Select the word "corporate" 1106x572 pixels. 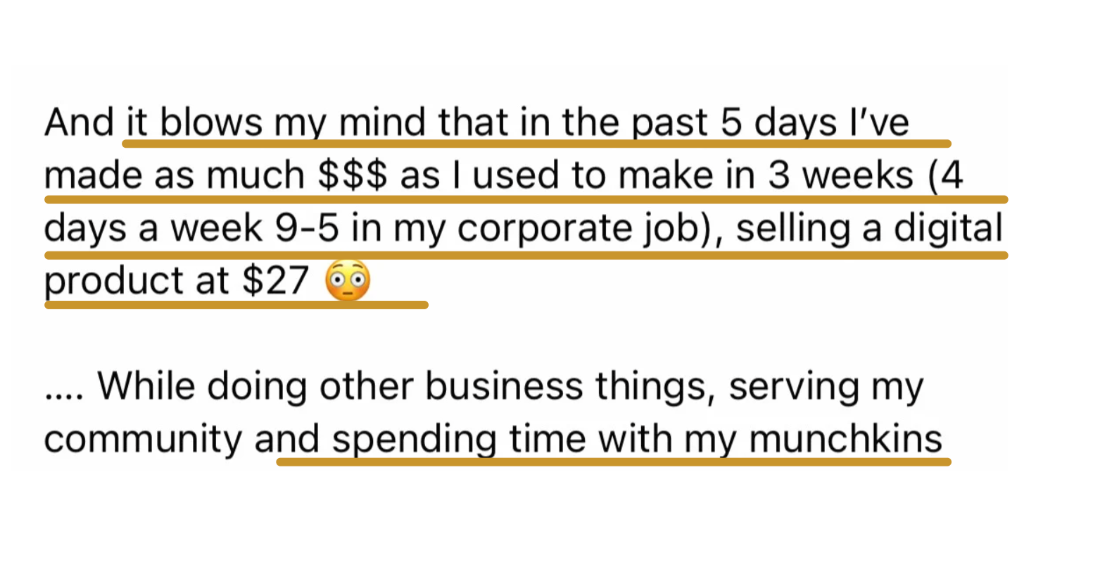tap(546, 229)
